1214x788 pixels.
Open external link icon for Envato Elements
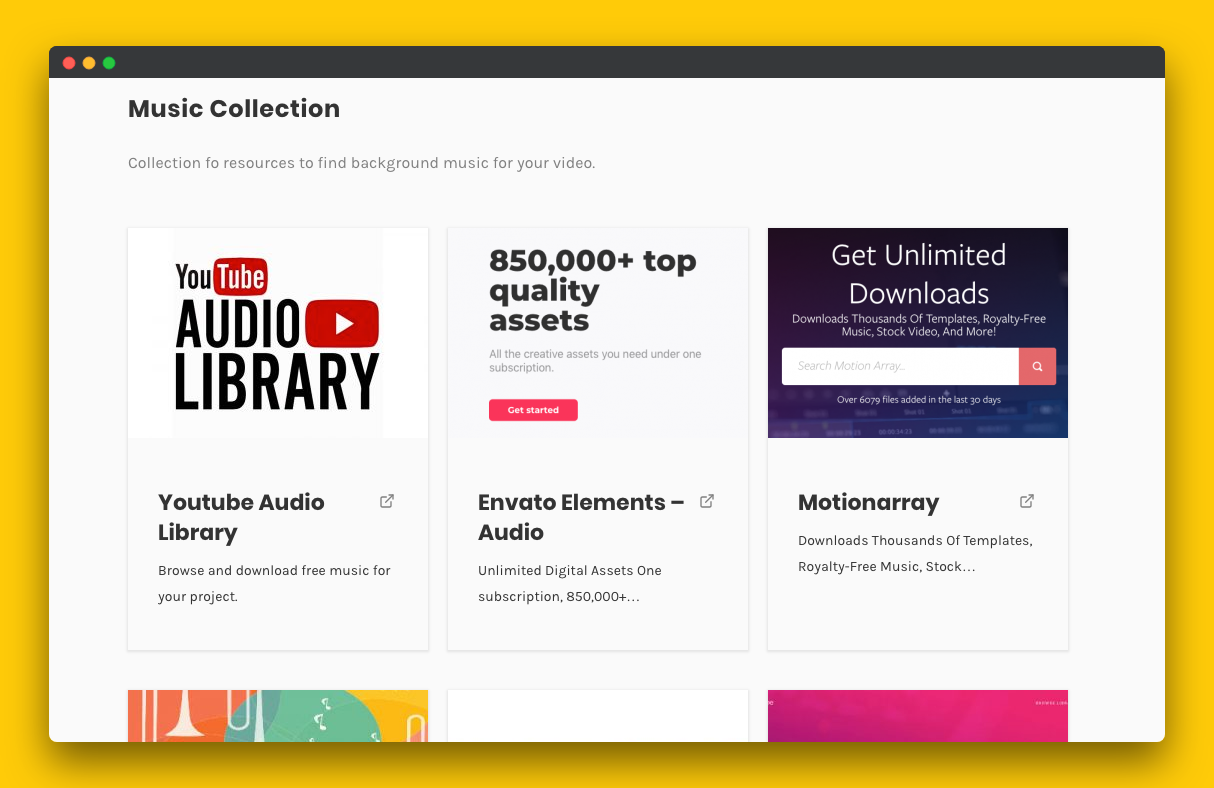(x=707, y=501)
